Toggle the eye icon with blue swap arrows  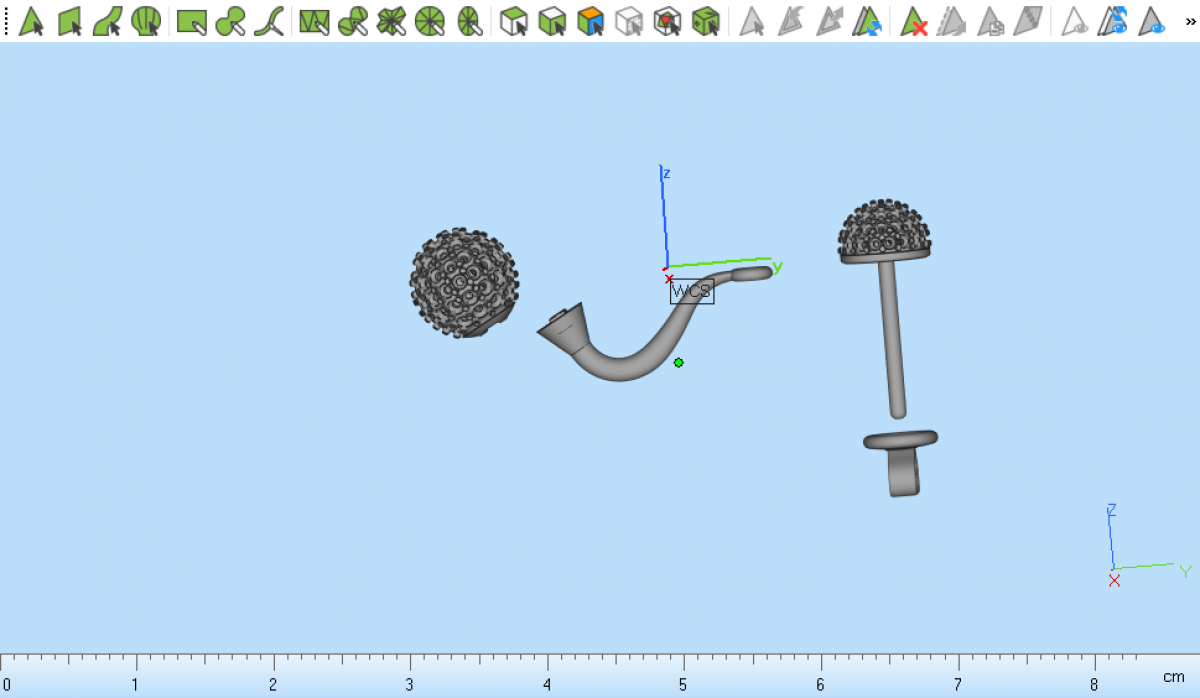(x=1113, y=20)
